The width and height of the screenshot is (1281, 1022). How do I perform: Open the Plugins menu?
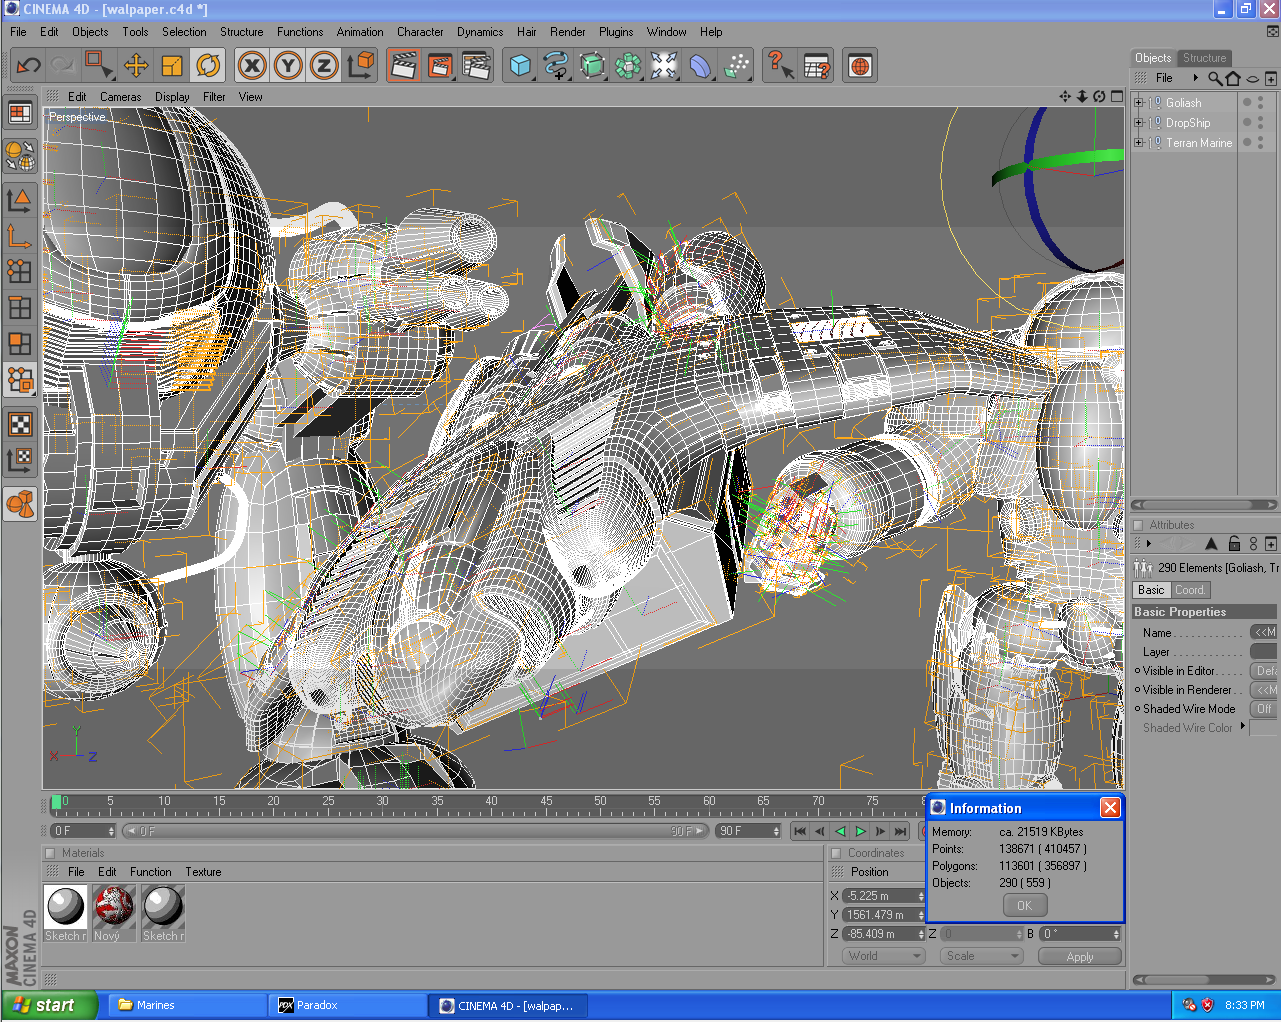pos(616,32)
